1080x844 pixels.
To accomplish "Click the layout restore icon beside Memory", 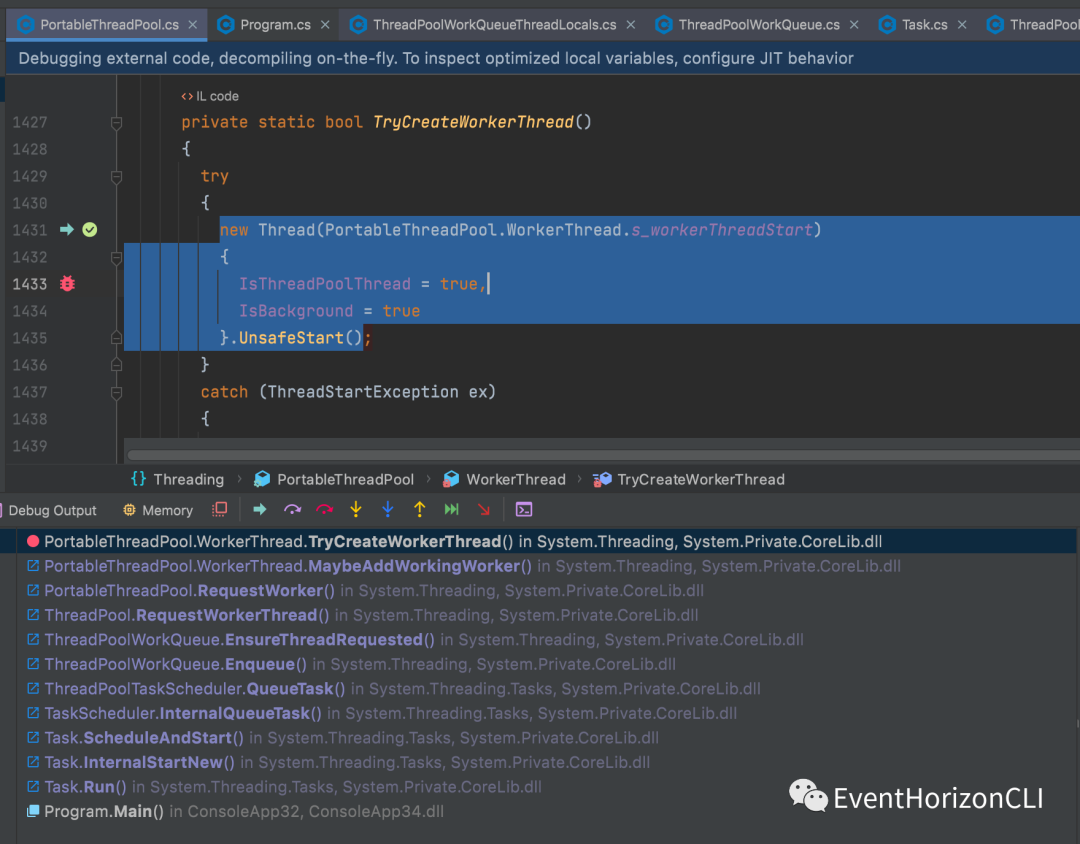I will point(220,510).
